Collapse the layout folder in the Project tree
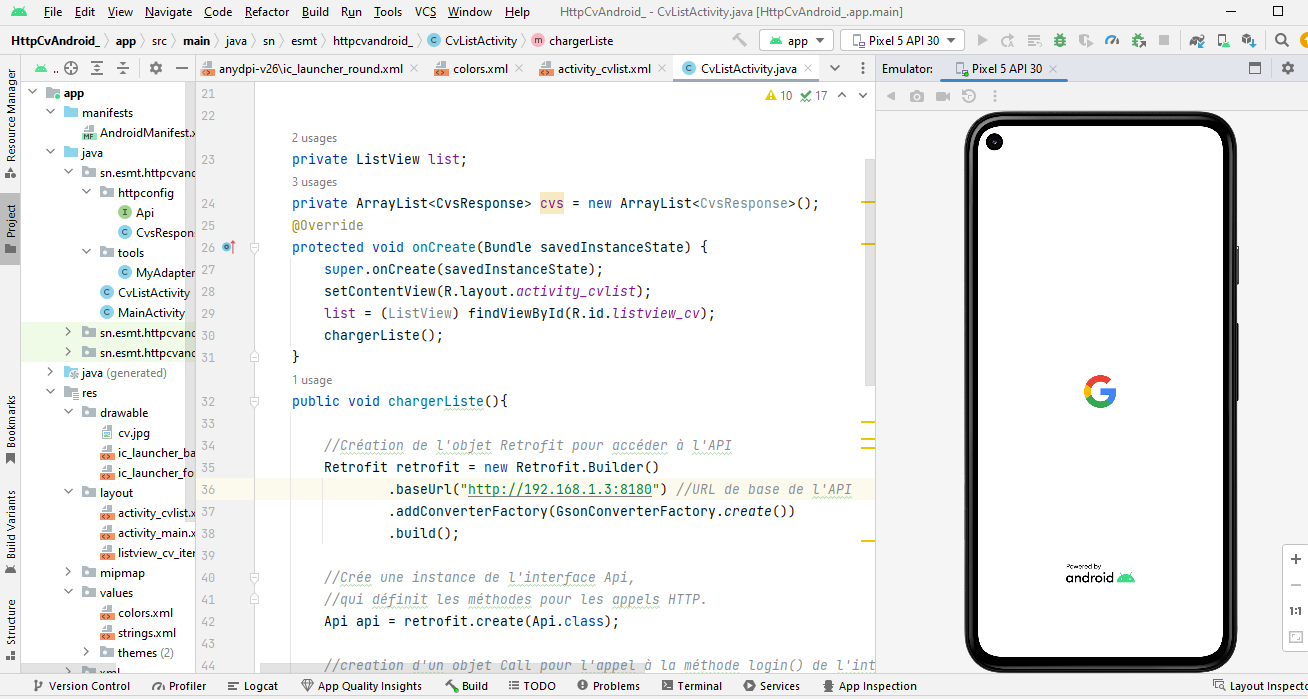 click(69, 492)
